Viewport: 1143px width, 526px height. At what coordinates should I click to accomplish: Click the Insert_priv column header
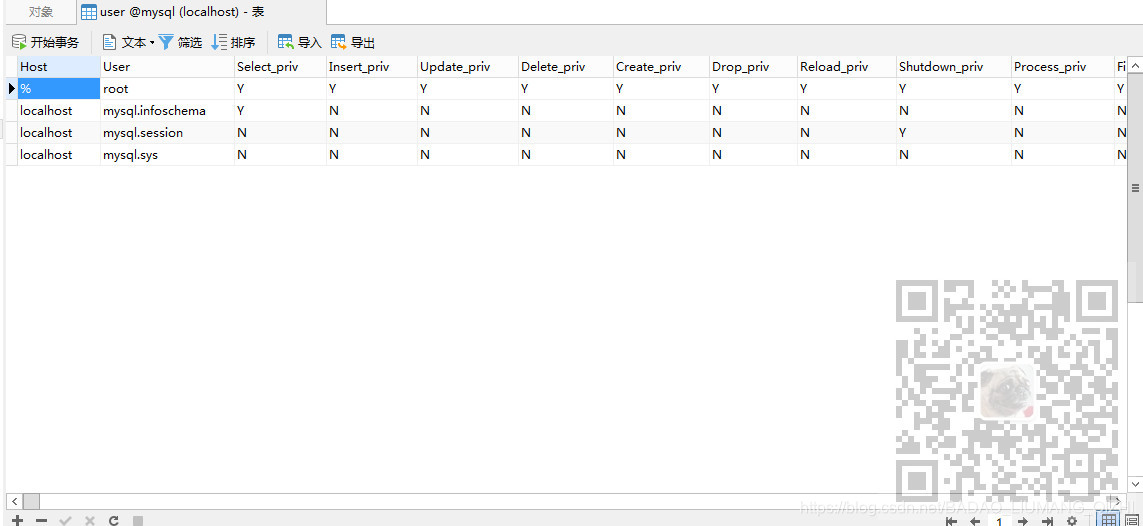point(372,66)
